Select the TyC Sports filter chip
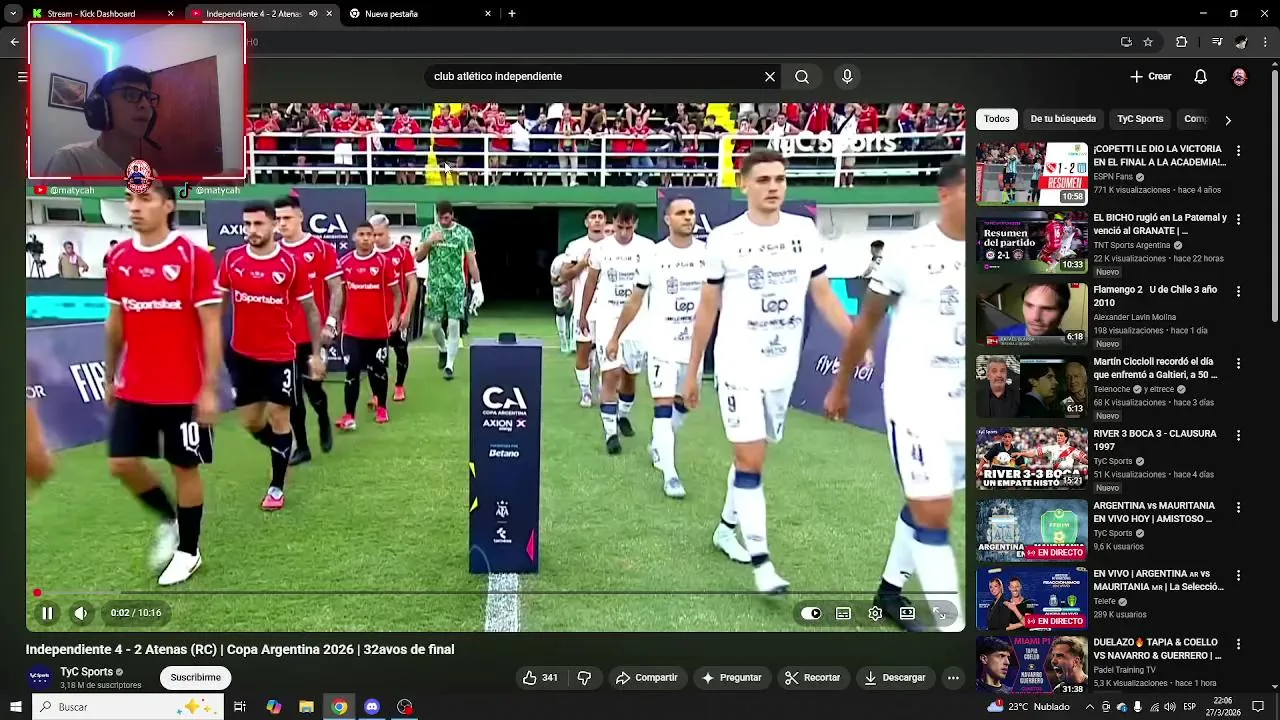1280x720 pixels. point(1140,119)
